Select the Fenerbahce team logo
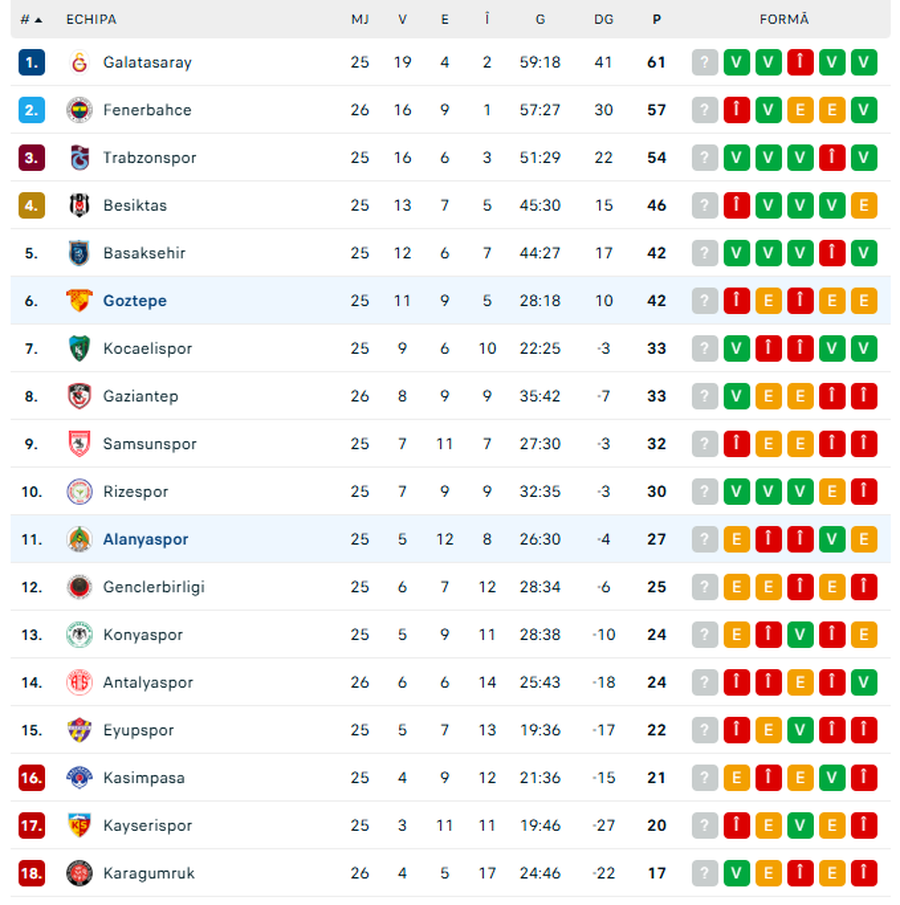Screen dimensions: 900x905 pyautogui.click(x=80, y=110)
